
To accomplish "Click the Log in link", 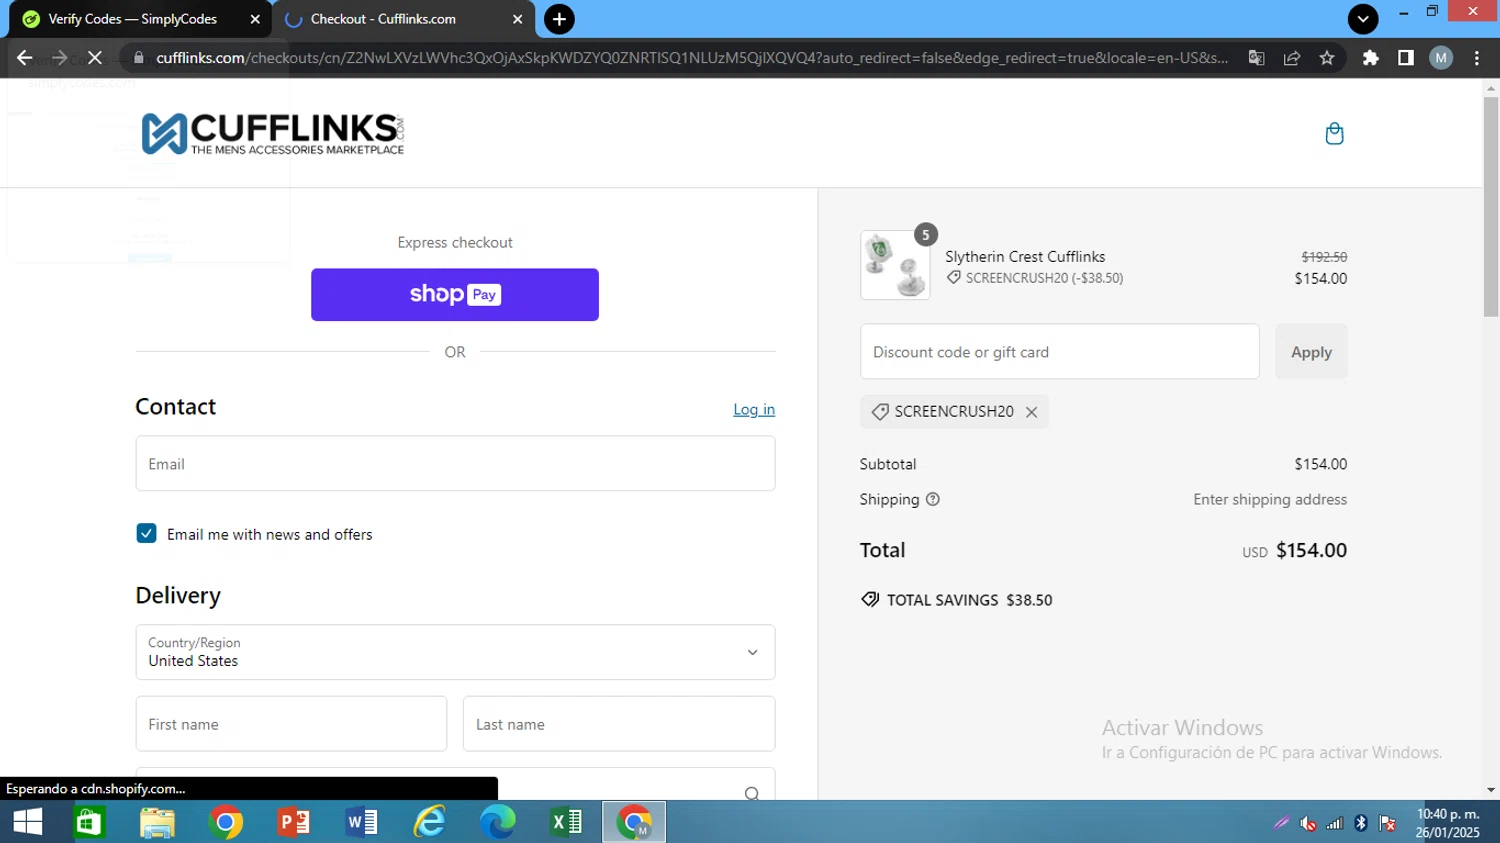I will pos(754,409).
